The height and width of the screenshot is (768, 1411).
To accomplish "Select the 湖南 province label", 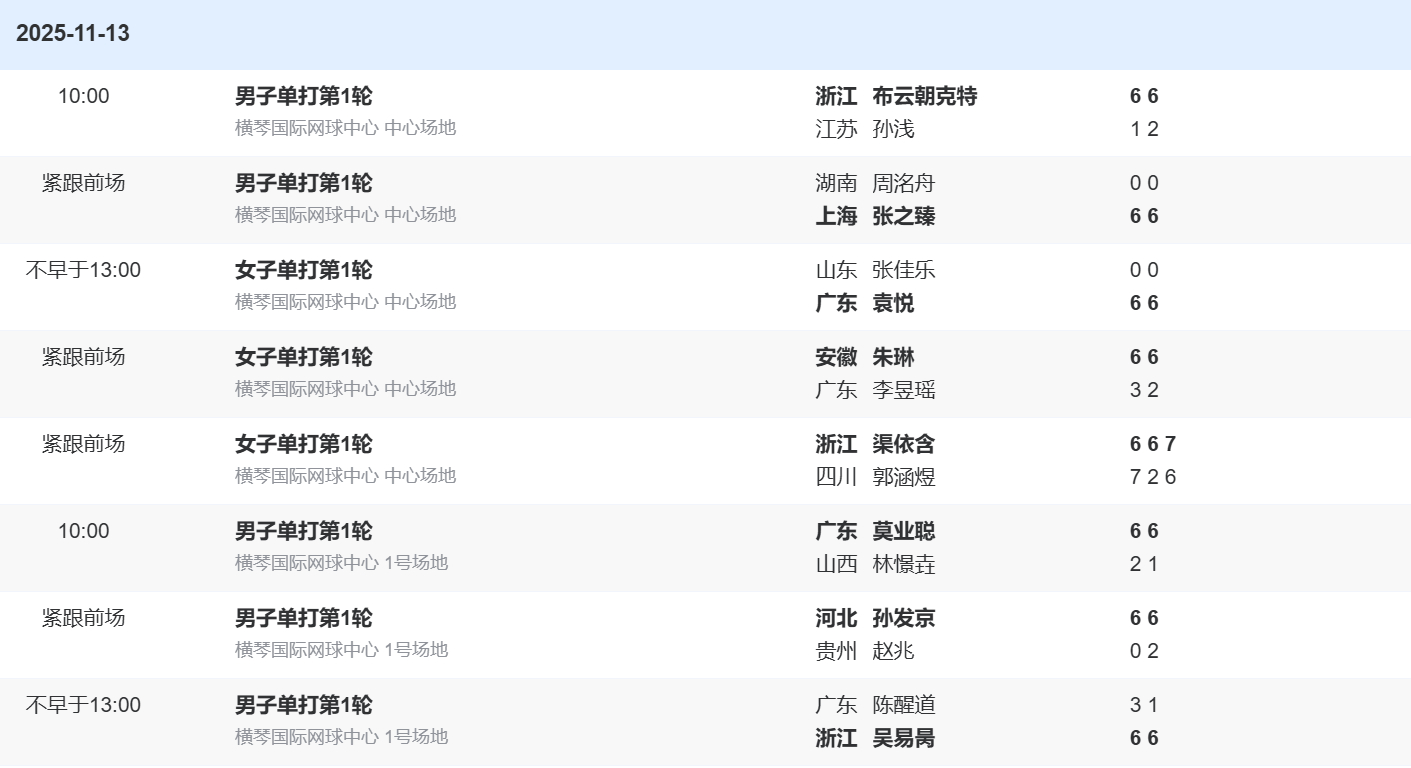I will pos(837,183).
